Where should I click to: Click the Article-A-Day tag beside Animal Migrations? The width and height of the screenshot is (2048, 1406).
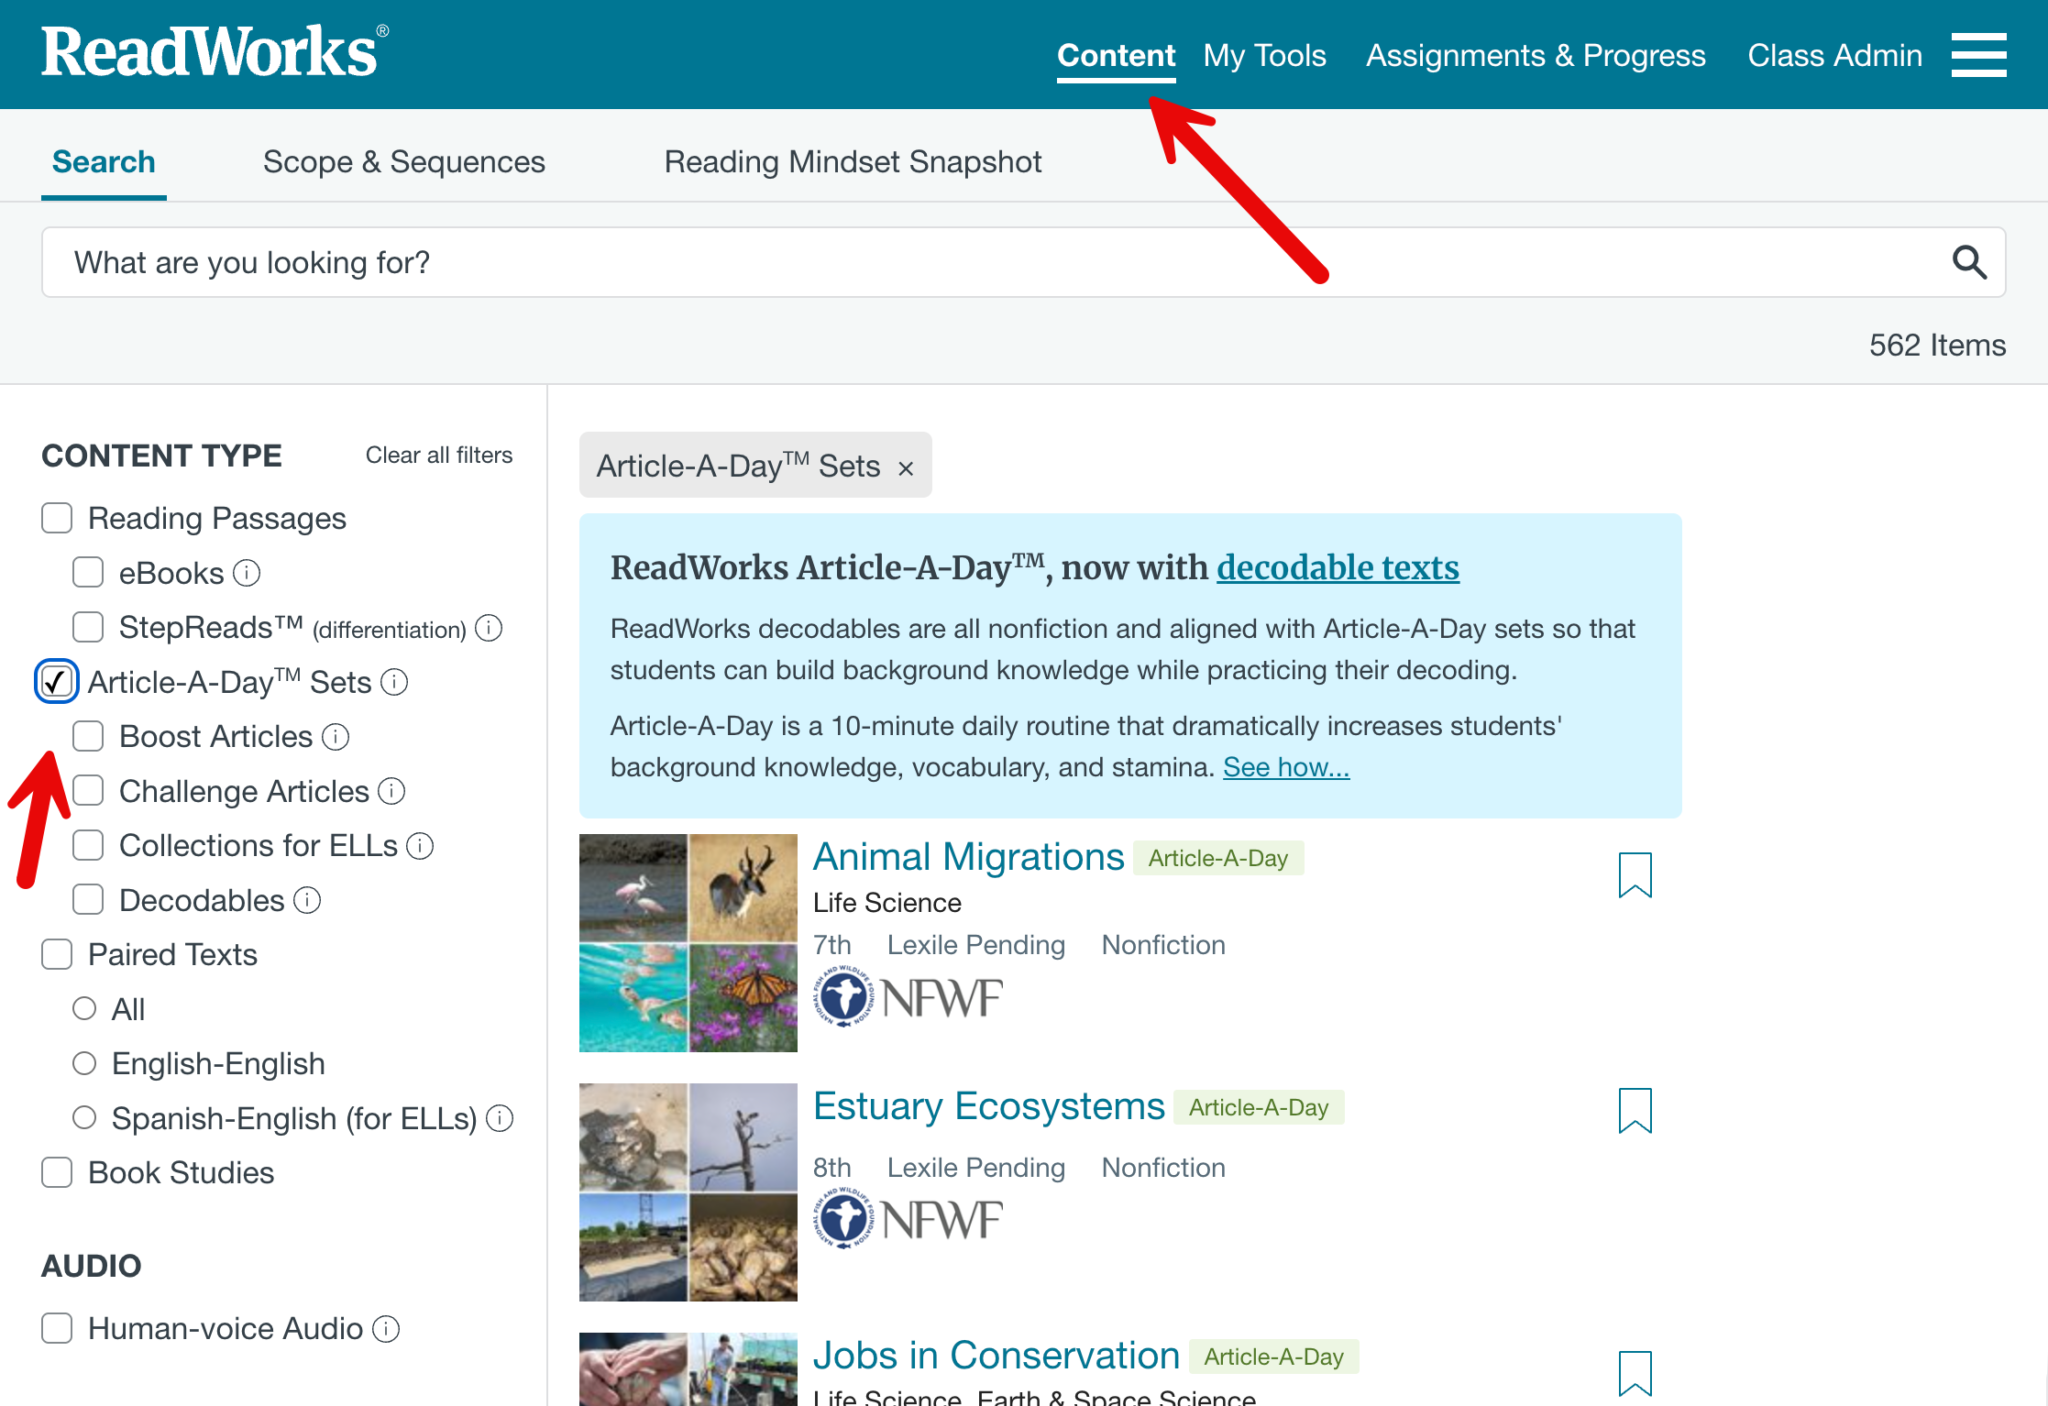click(1218, 858)
